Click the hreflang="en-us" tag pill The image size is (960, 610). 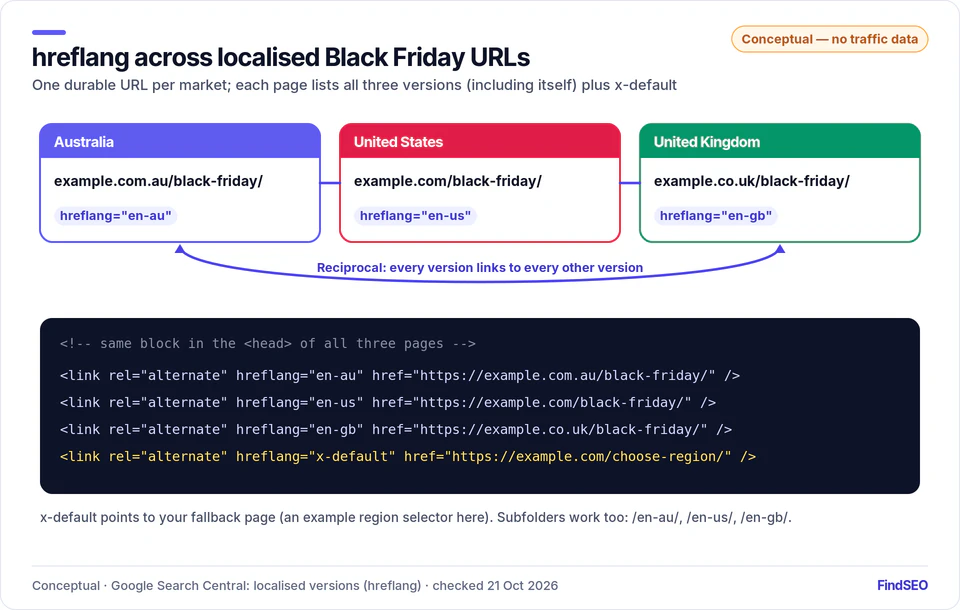(x=416, y=216)
